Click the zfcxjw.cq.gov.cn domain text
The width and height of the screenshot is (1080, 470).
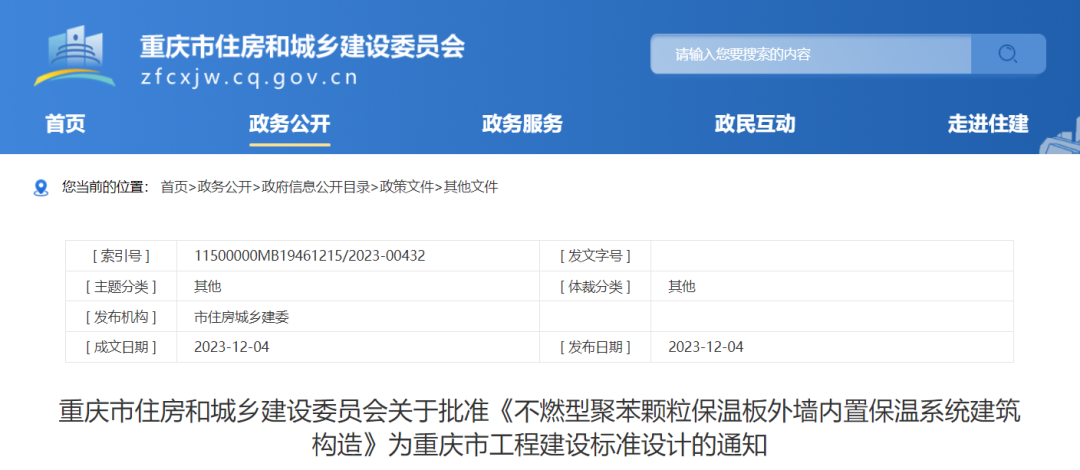click(x=249, y=77)
